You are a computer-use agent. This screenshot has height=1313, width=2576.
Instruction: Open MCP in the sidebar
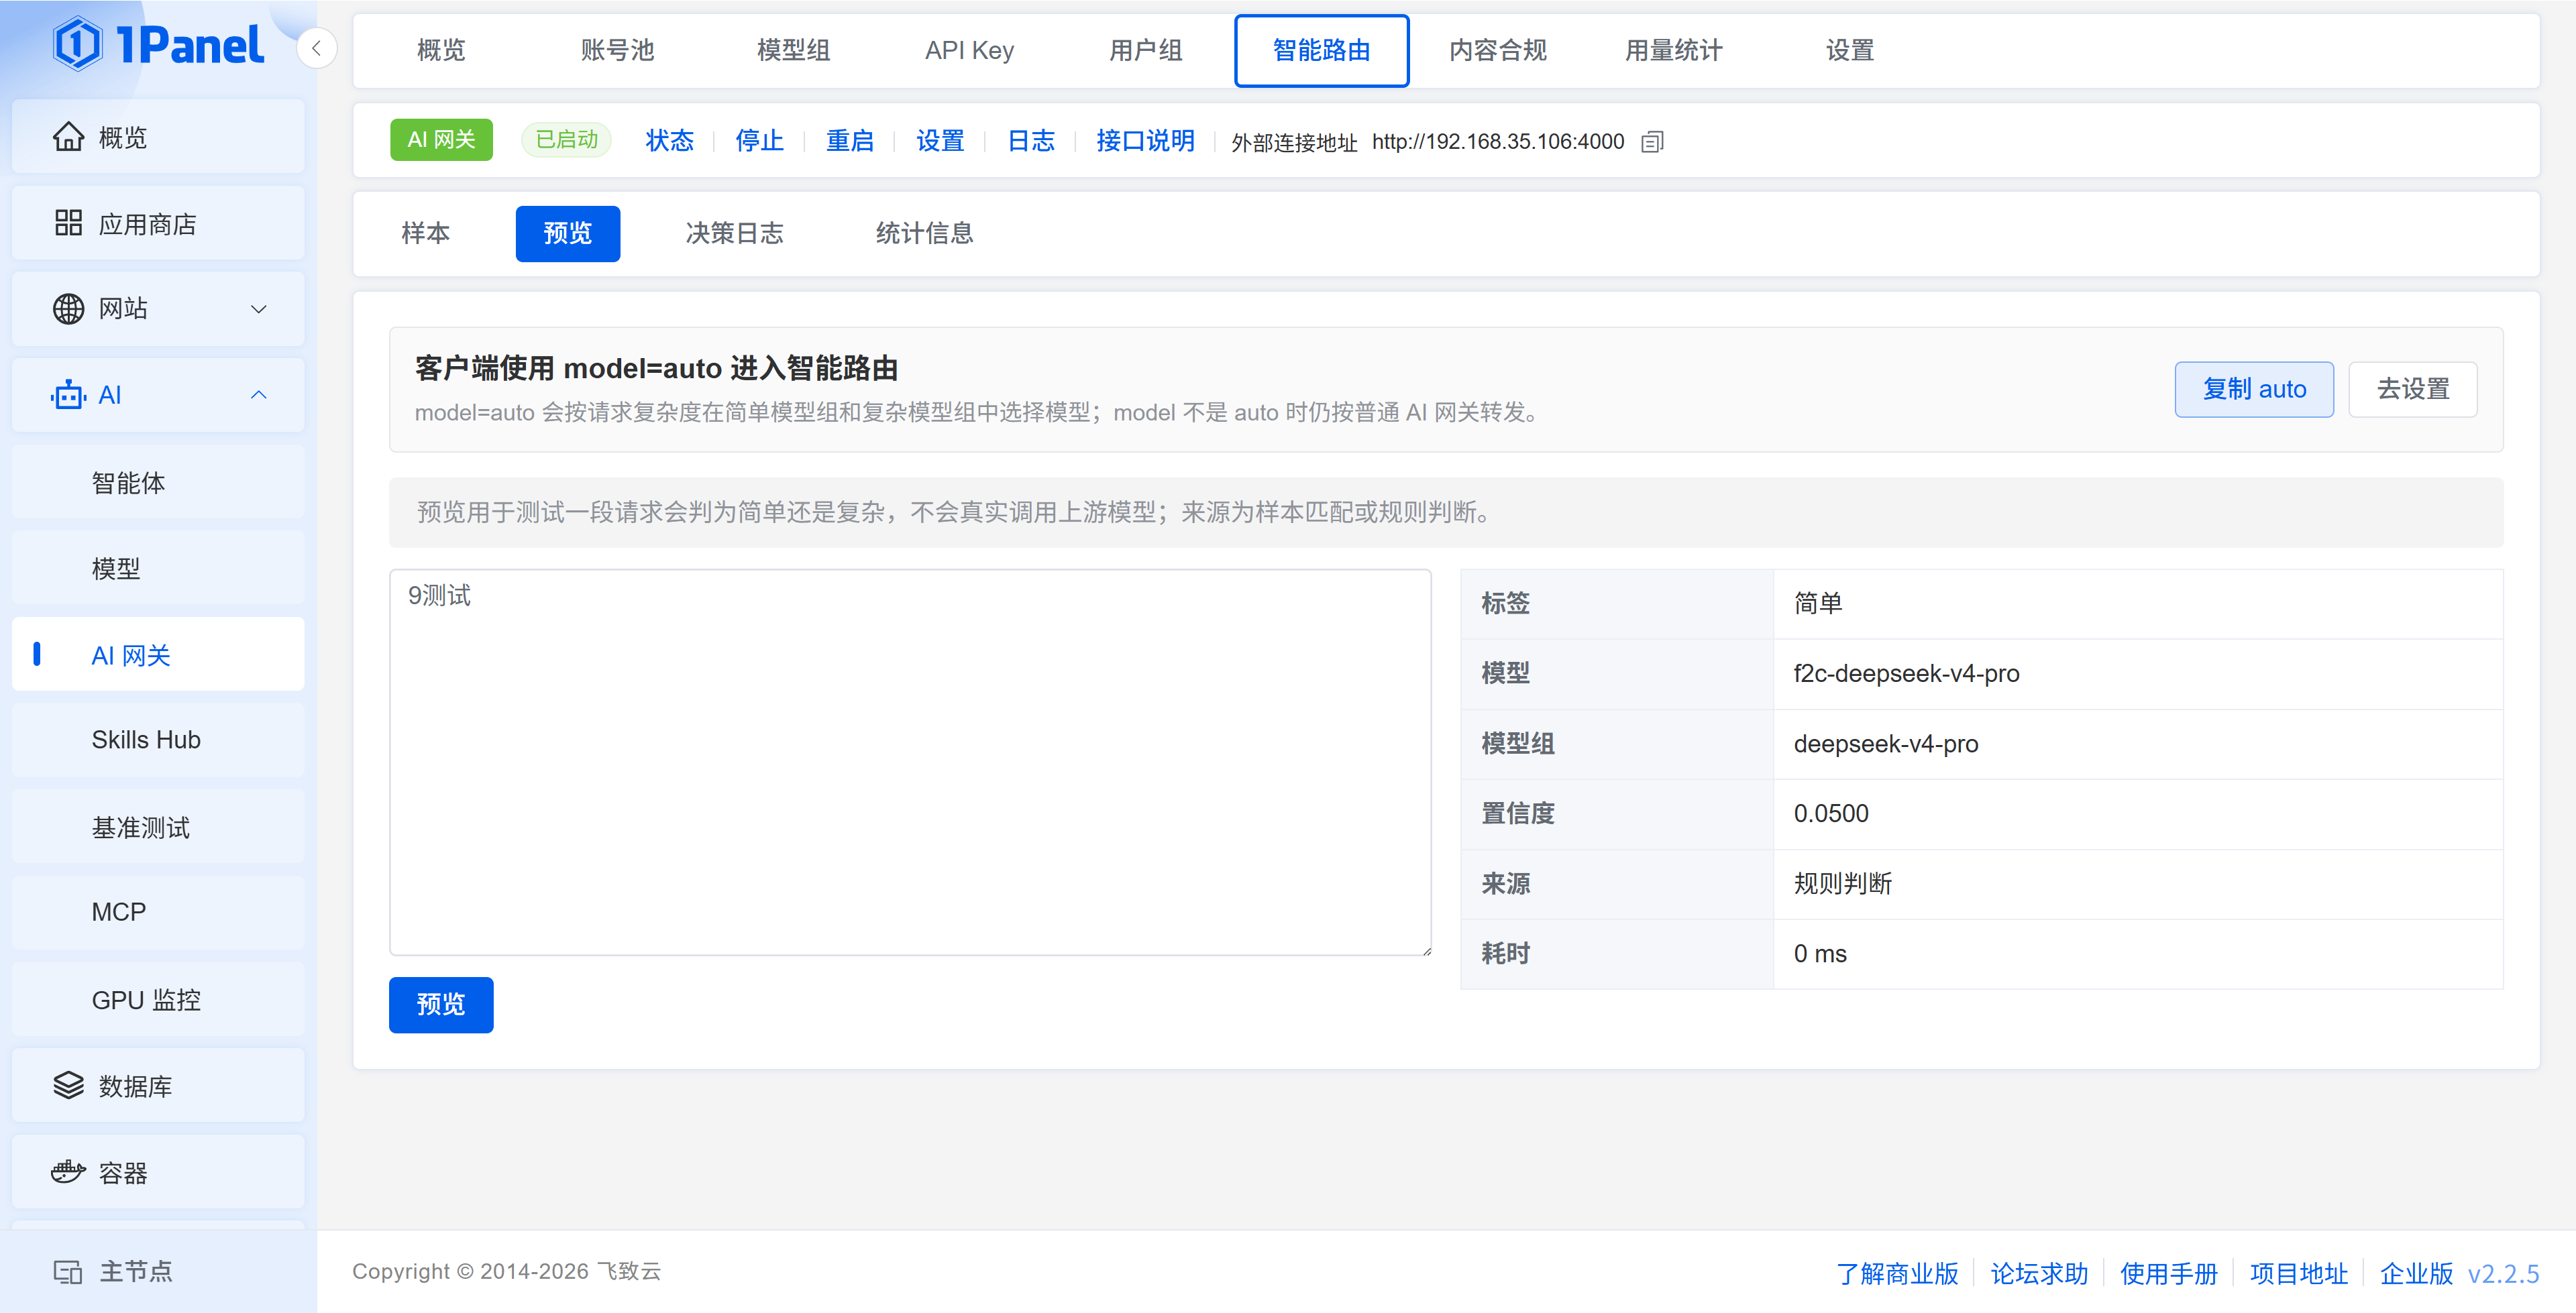158,912
